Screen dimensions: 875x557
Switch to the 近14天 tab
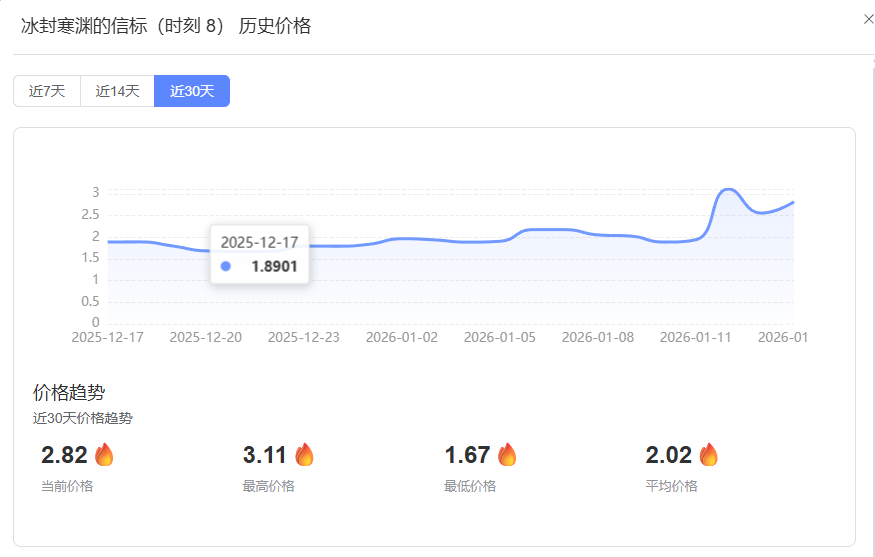[x=117, y=91]
